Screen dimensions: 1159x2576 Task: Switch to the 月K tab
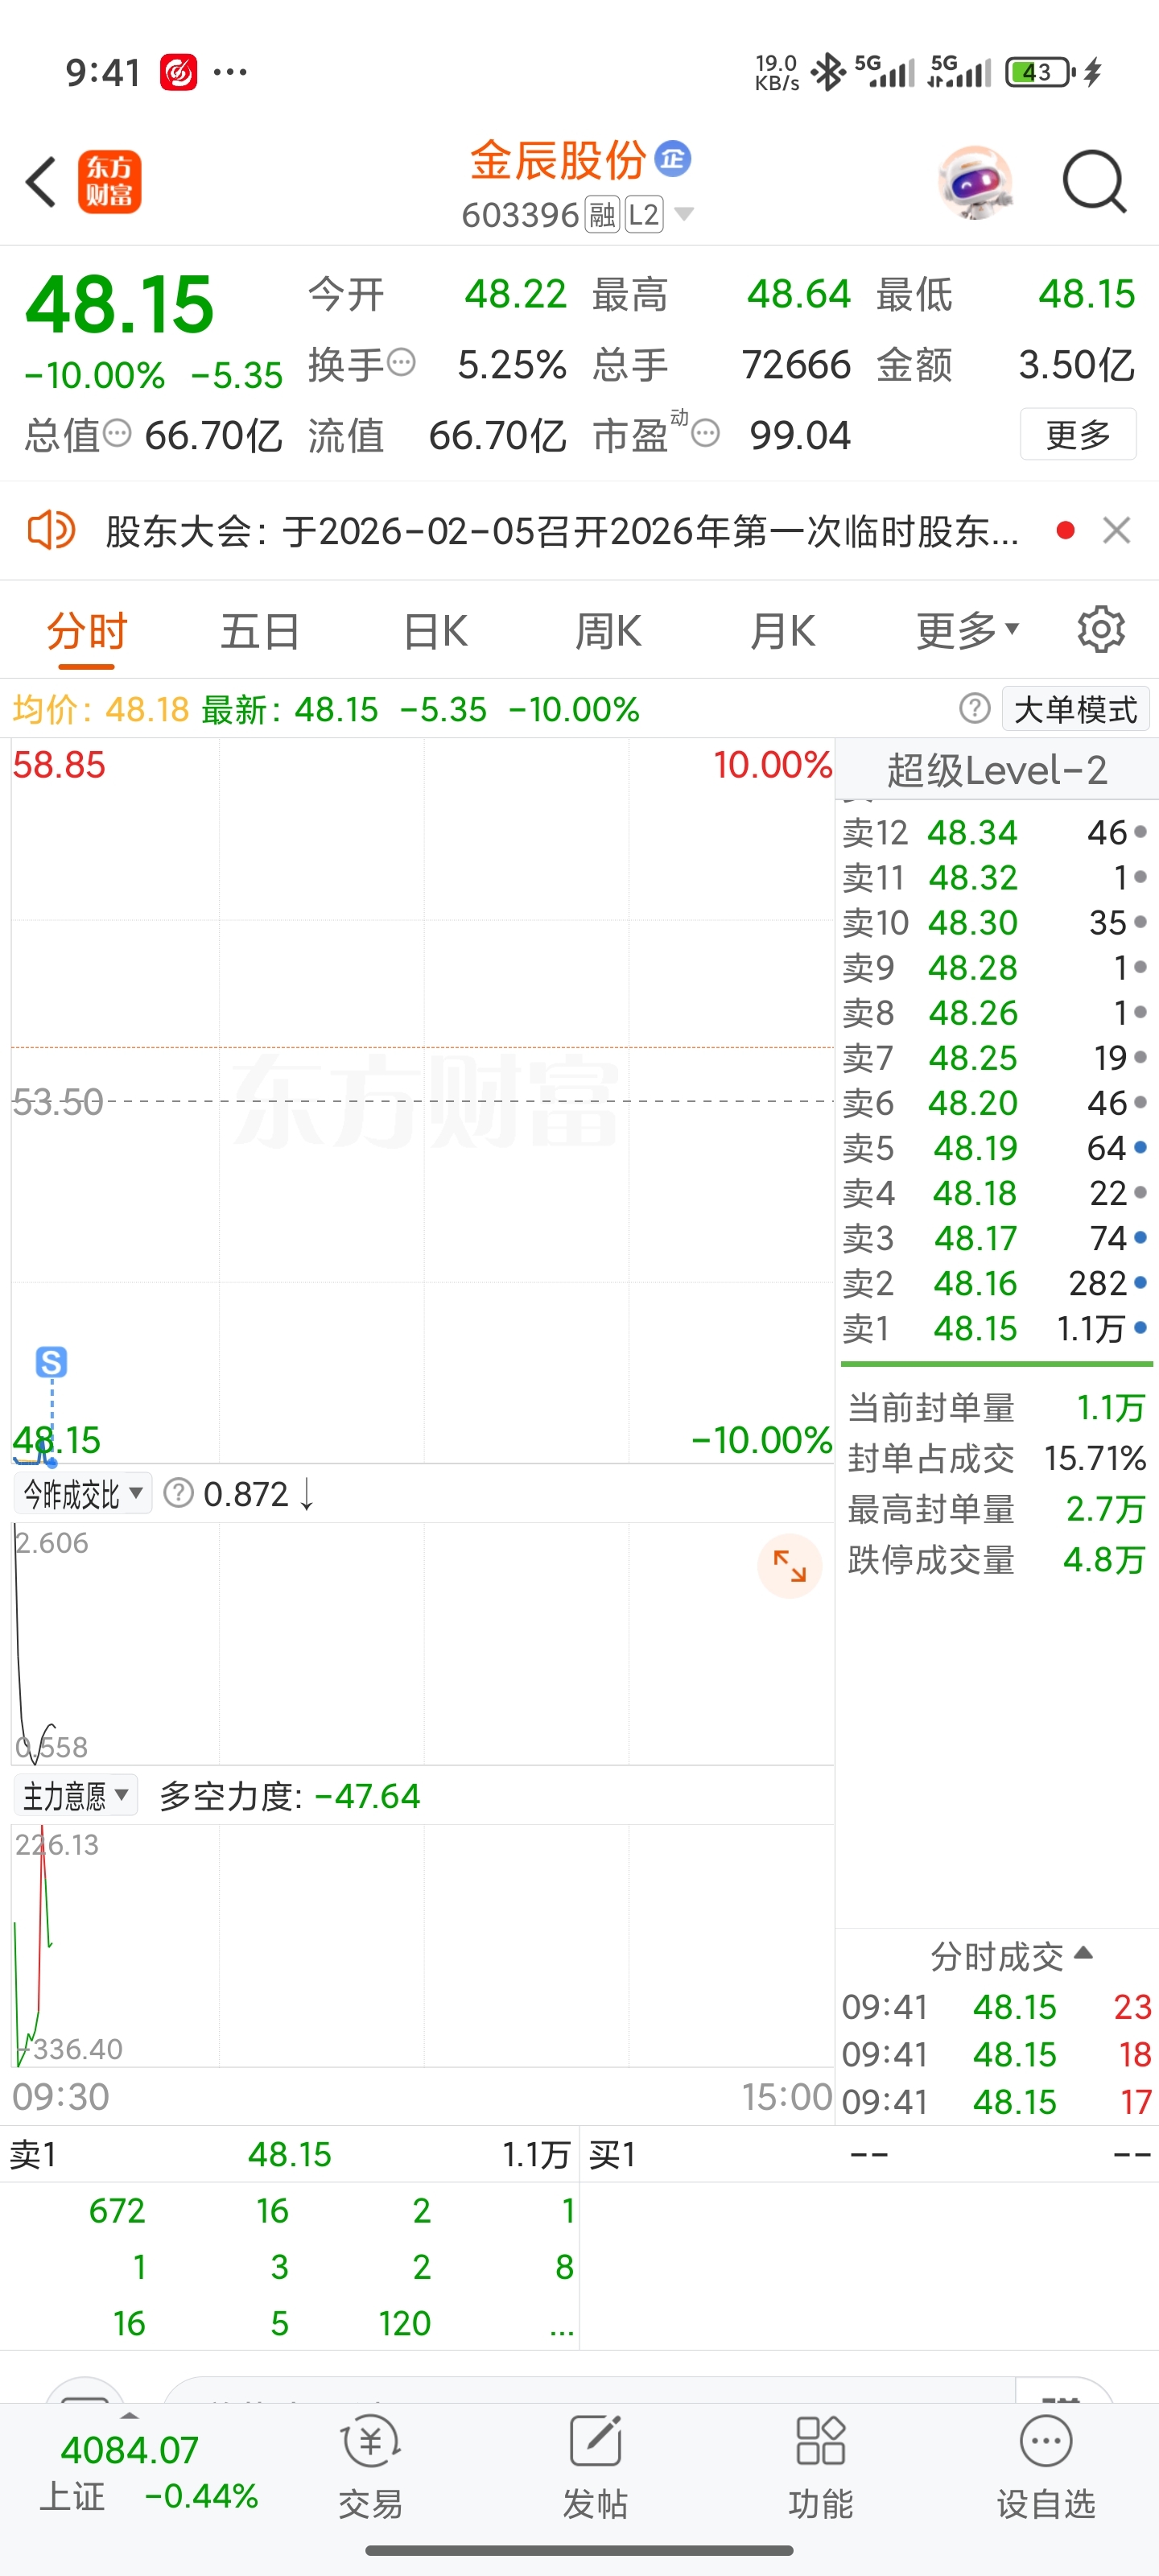point(783,631)
